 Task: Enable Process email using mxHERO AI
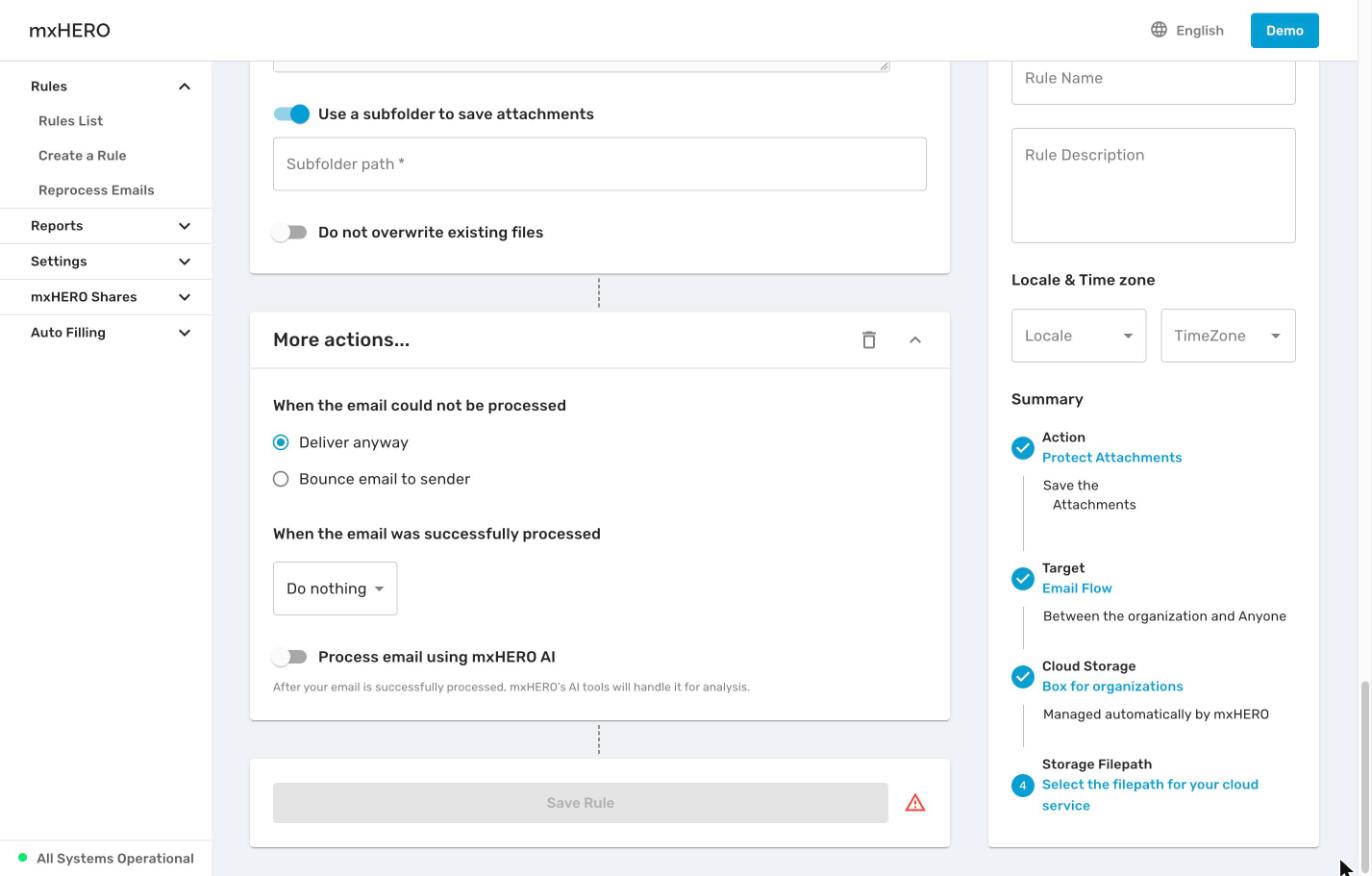[x=290, y=657]
